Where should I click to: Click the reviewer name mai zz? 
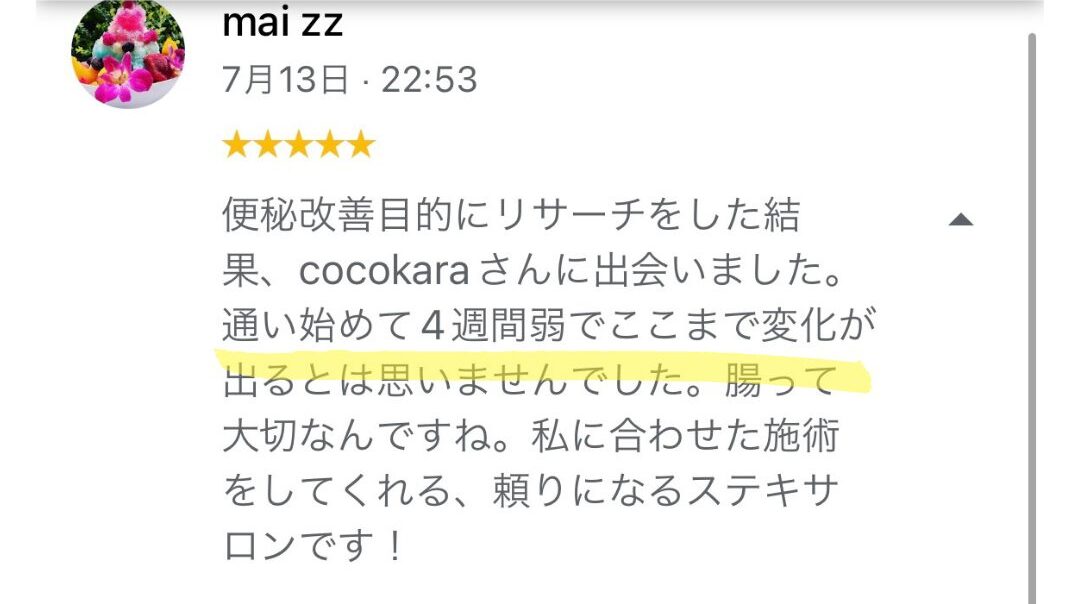coord(282,21)
